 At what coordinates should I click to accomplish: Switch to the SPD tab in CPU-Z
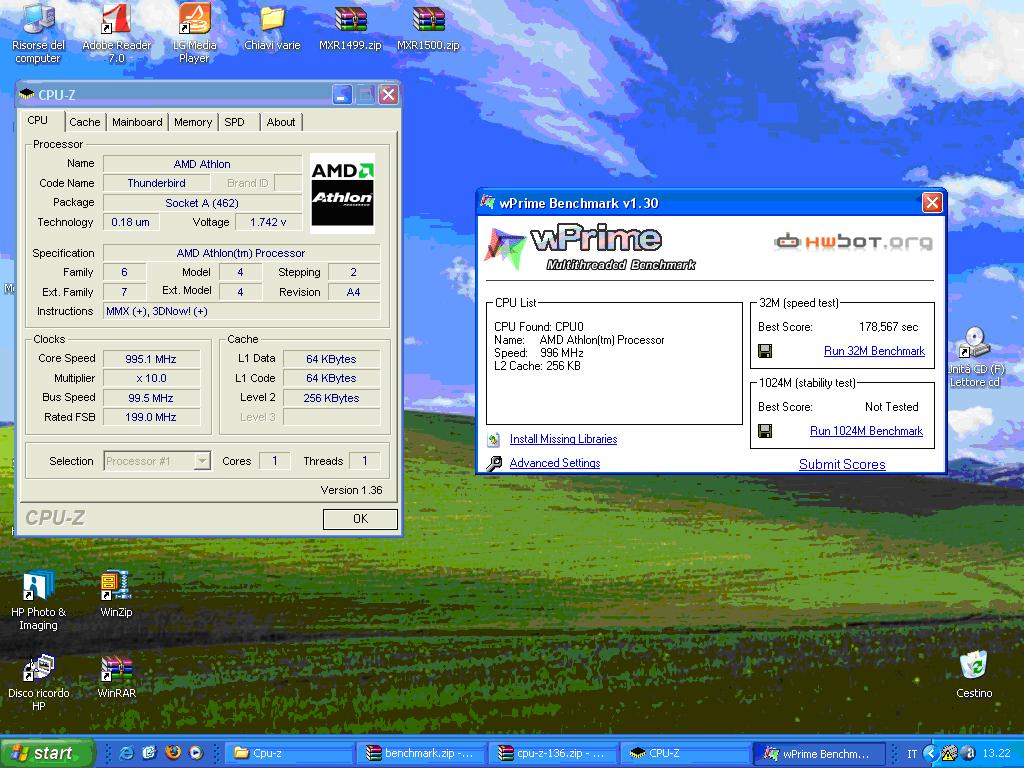click(234, 122)
